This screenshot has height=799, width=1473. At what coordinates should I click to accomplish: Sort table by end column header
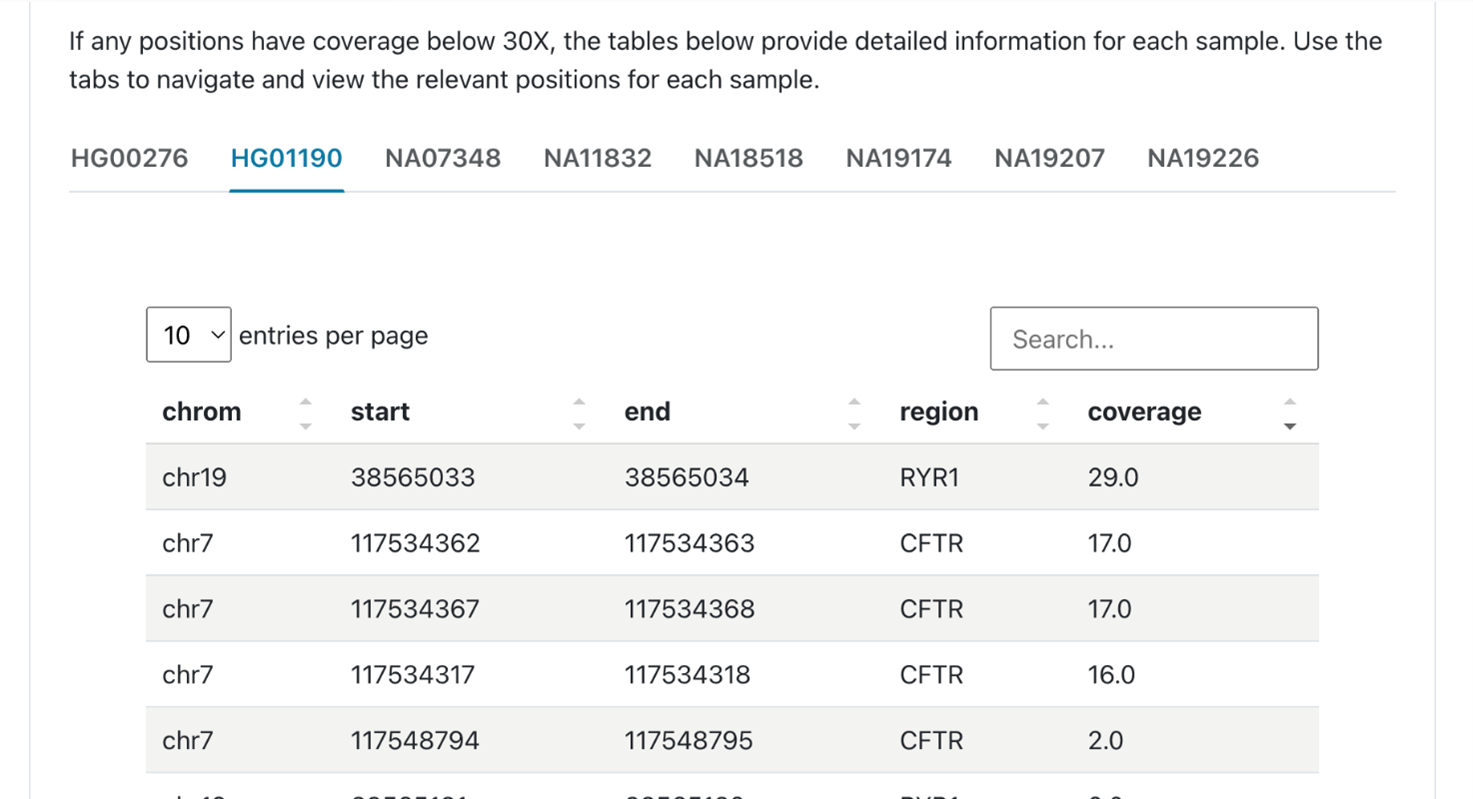pos(647,412)
